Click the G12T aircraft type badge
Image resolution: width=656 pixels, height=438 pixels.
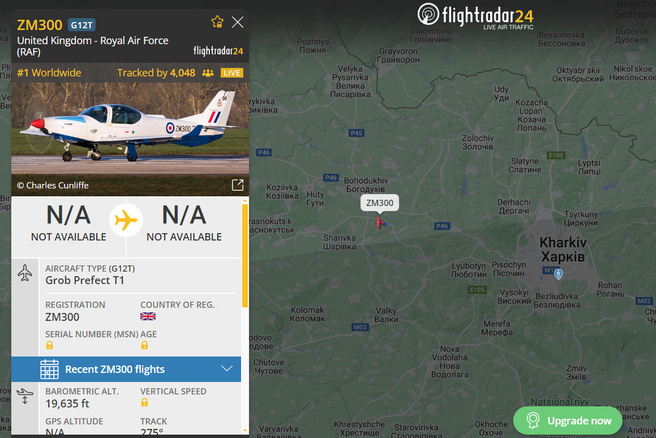click(82, 25)
